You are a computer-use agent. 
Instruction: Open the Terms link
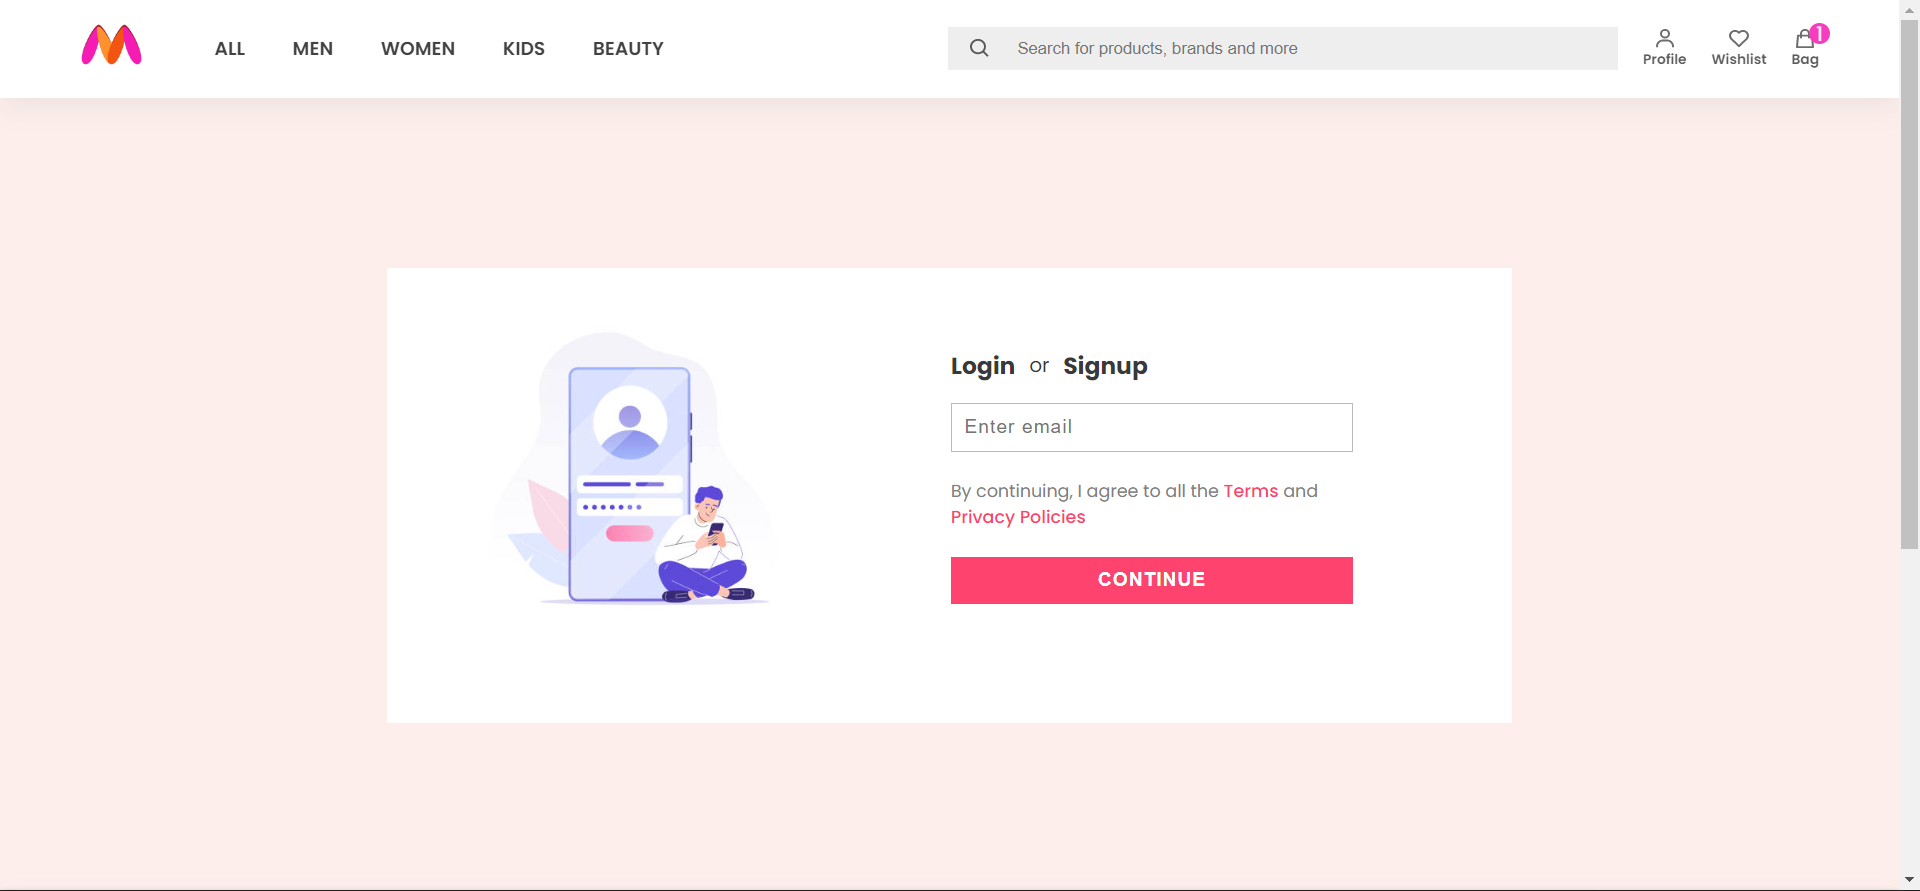pos(1251,491)
